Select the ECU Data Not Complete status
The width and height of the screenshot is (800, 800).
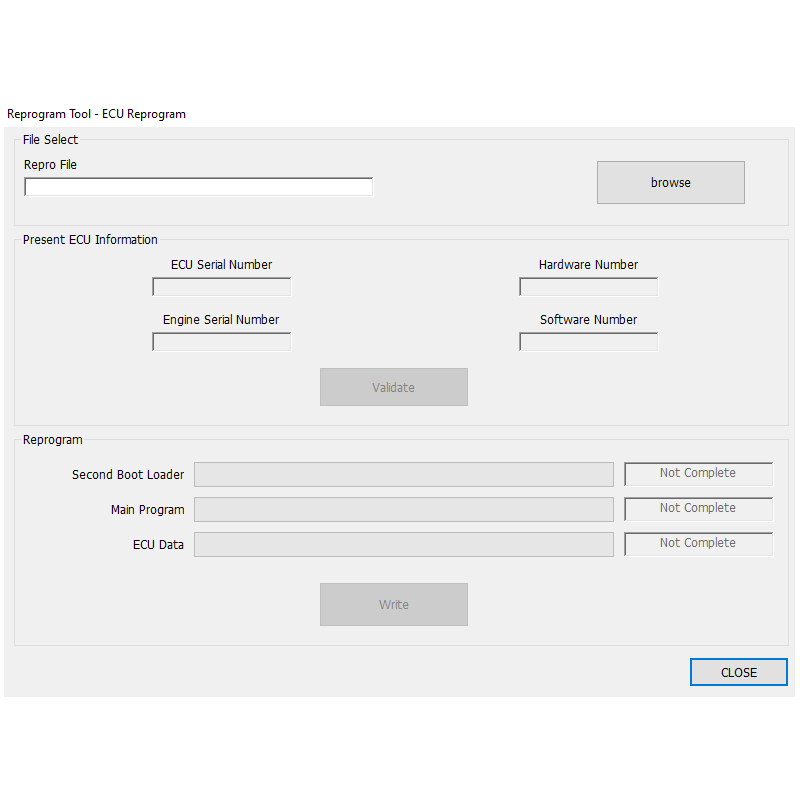click(x=698, y=544)
